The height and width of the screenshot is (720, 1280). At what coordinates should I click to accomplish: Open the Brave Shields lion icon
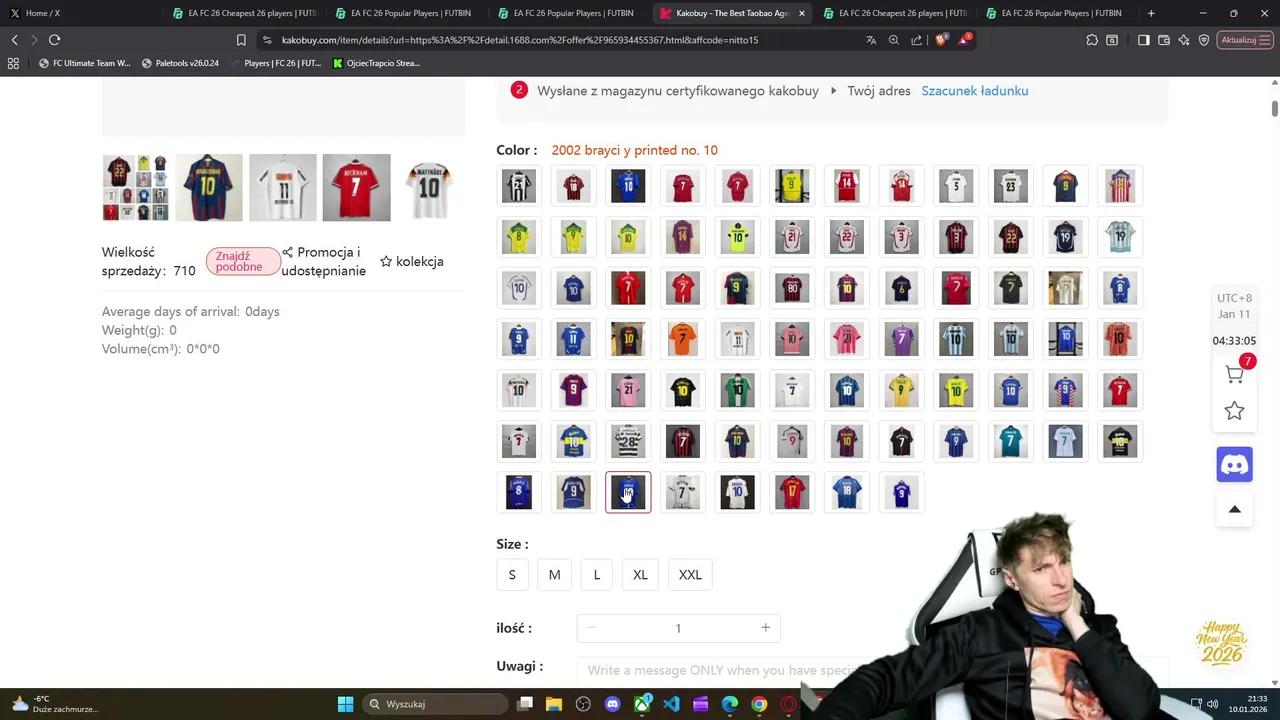(941, 40)
